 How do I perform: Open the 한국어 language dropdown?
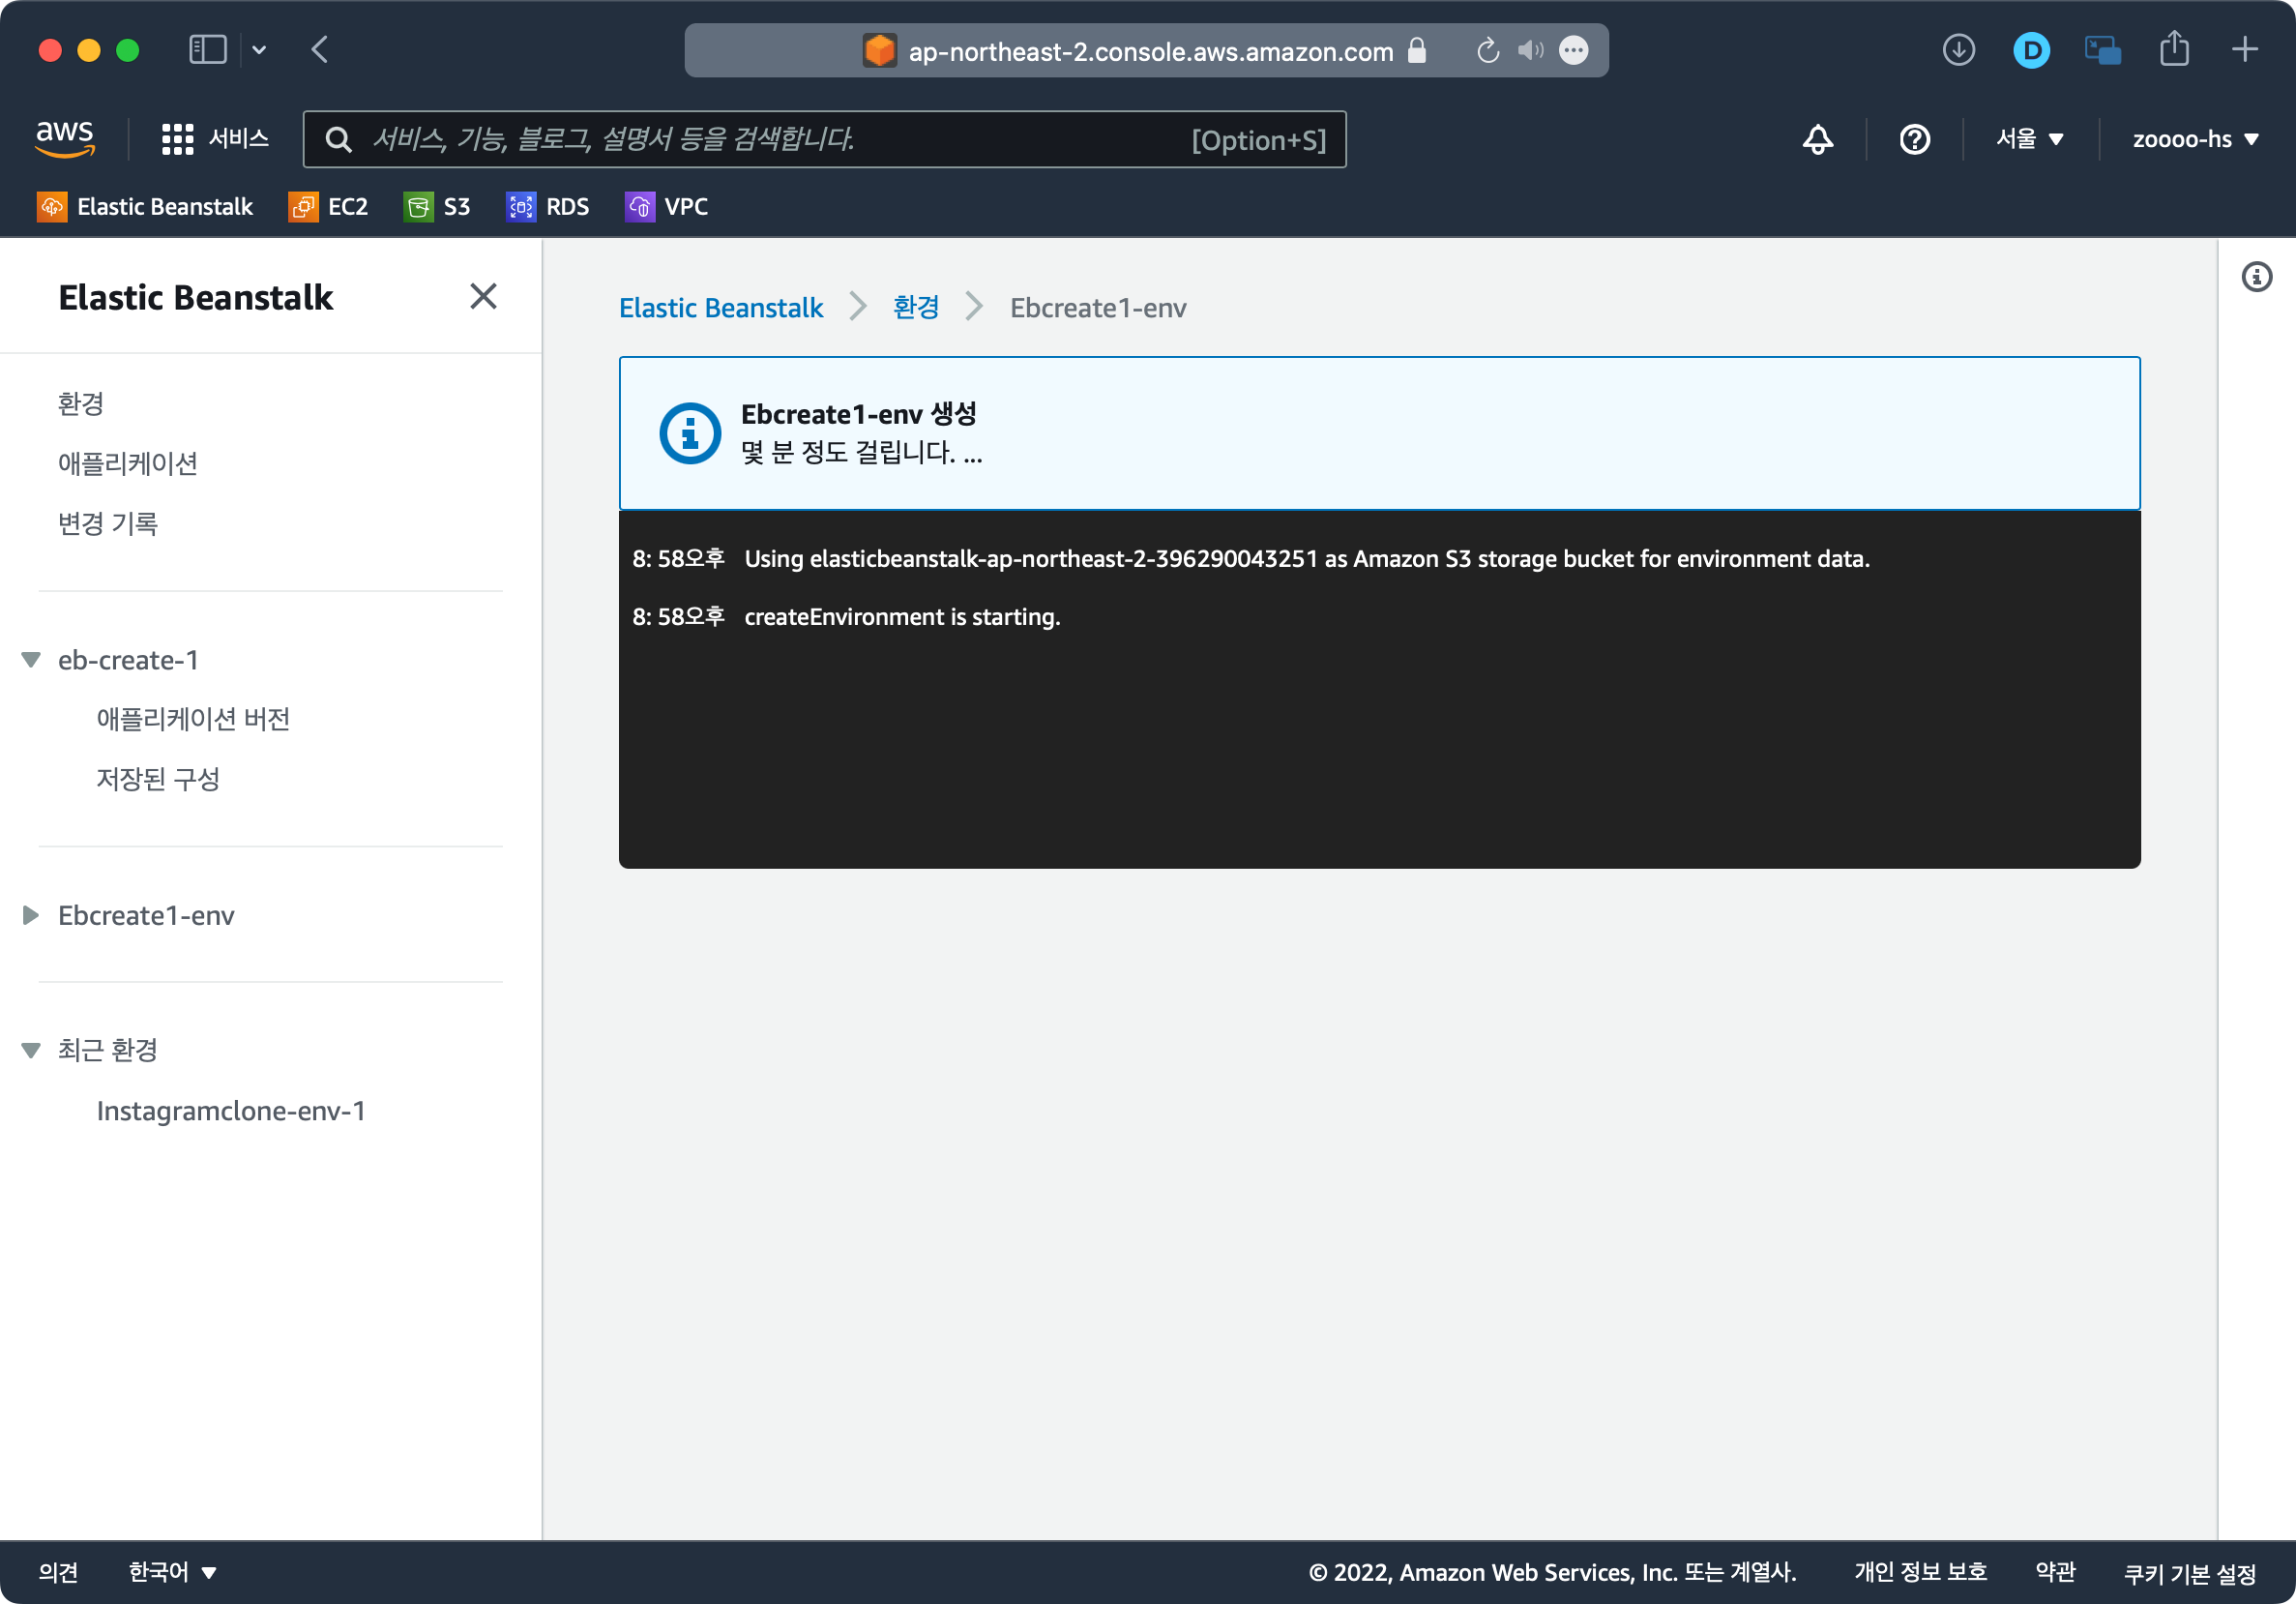(173, 1571)
